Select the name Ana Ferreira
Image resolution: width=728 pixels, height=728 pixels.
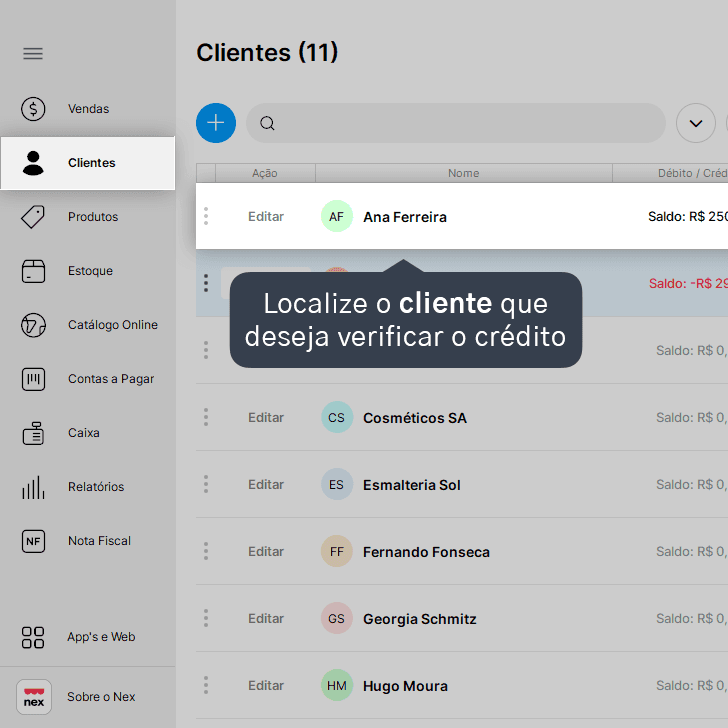pos(405,217)
